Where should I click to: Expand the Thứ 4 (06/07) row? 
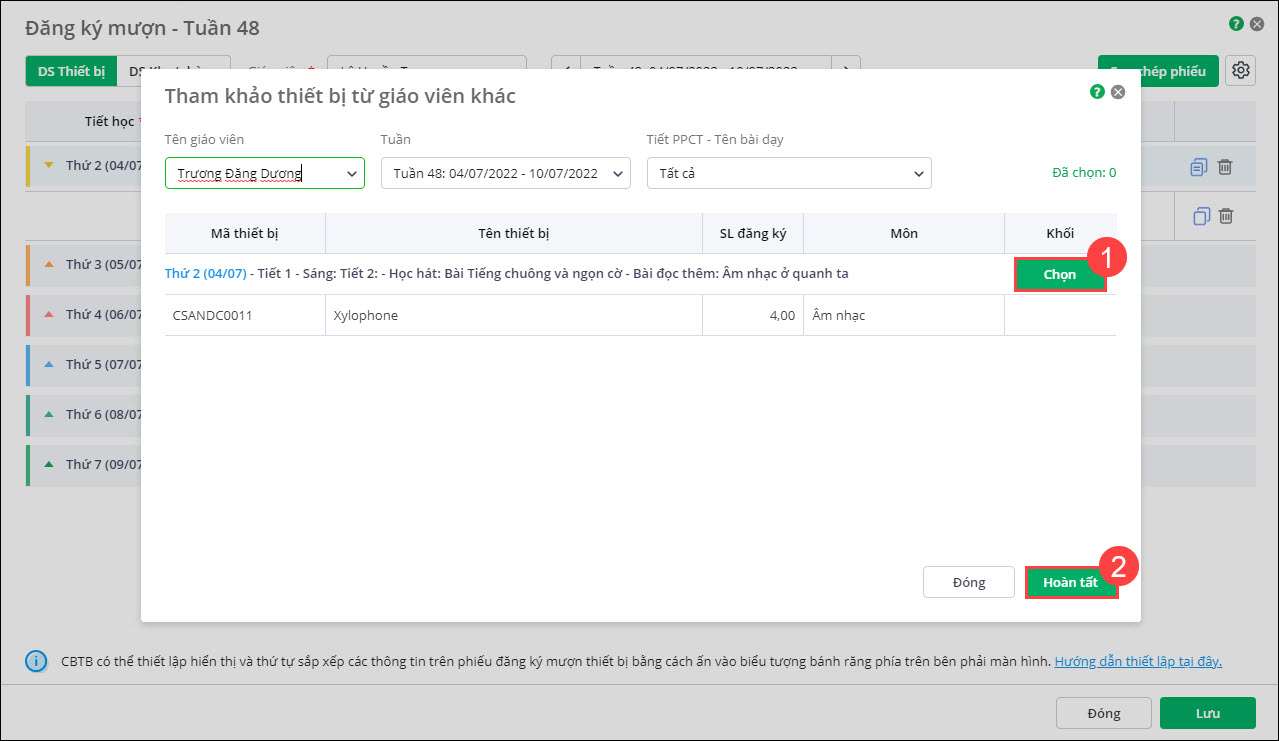[x=48, y=314]
